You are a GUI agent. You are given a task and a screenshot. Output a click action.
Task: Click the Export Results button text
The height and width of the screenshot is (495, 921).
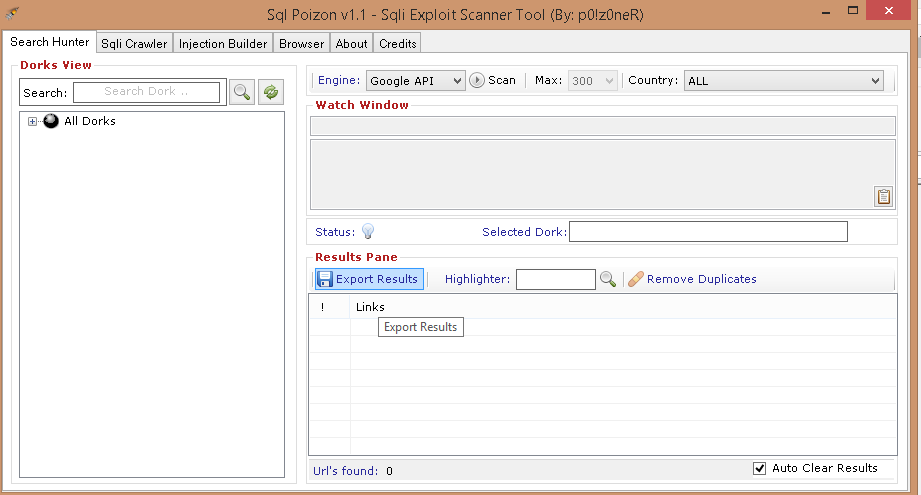click(x=377, y=279)
